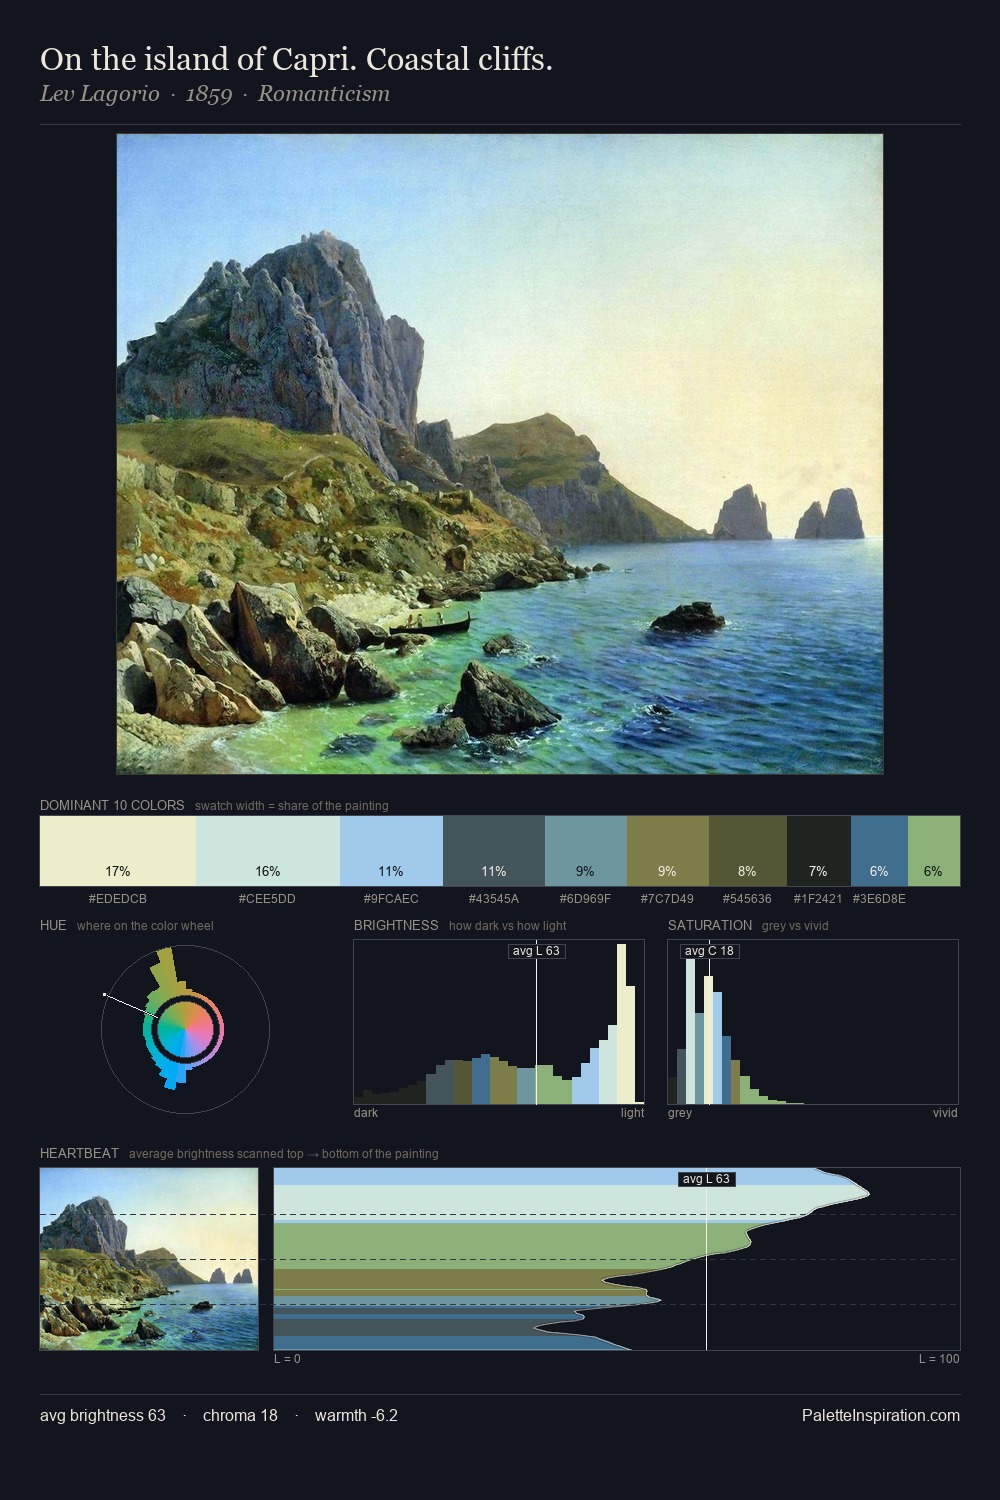Image resolution: width=1000 pixels, height=1500 pixels.
Task: Select the #6D969F teal swatch
Action: coord(586,851)
